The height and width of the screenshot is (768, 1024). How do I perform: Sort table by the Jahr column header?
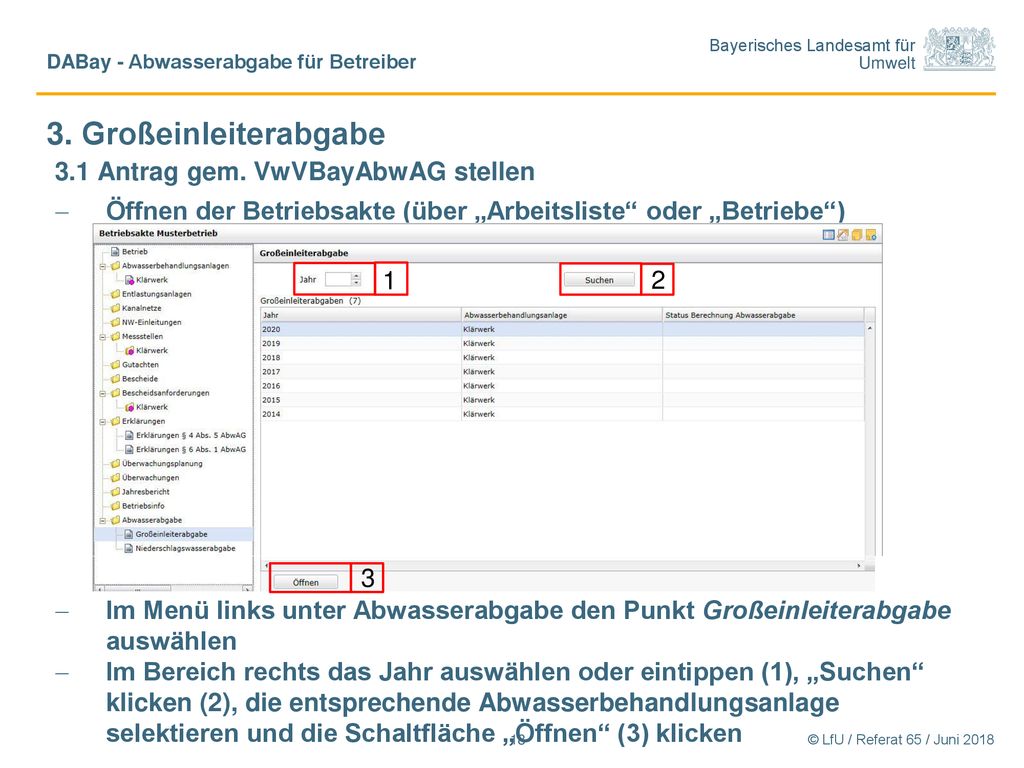click(x=360, y=315)
